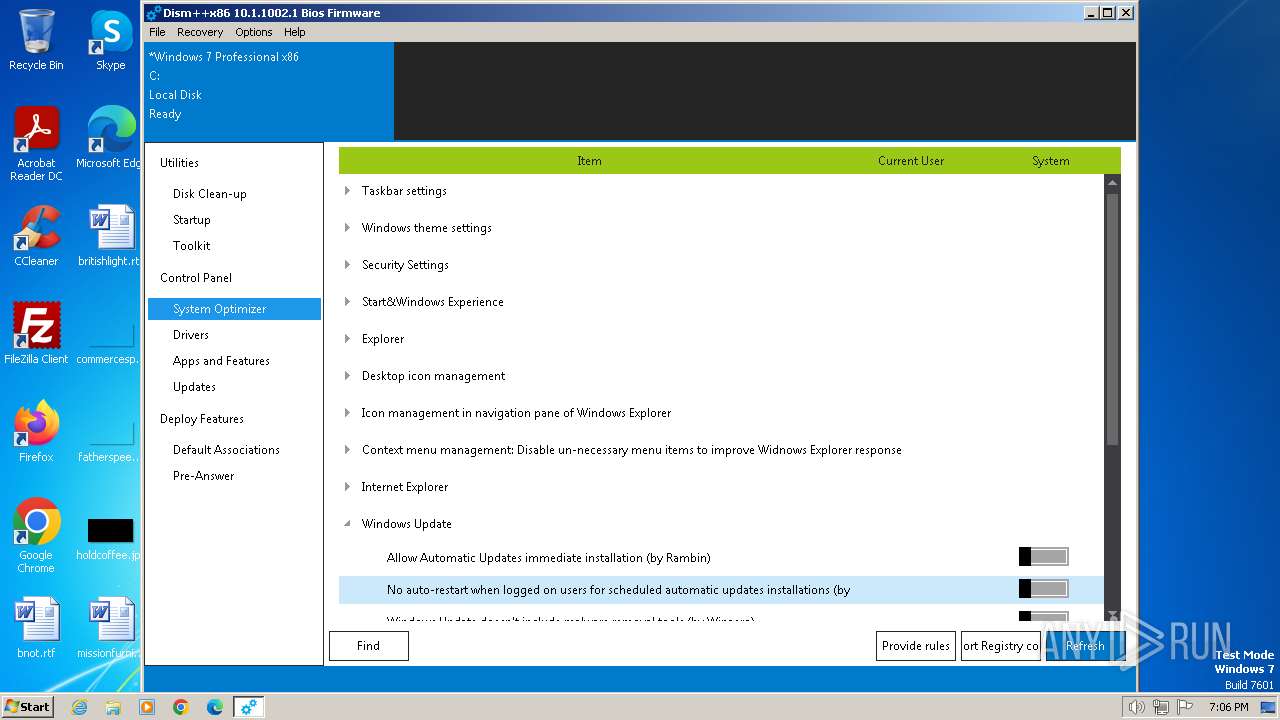The height and width of the screenshot is (720, 1280).
Task: Open Microsoft Edge desktop shortcut
Action: pos(109,138)
